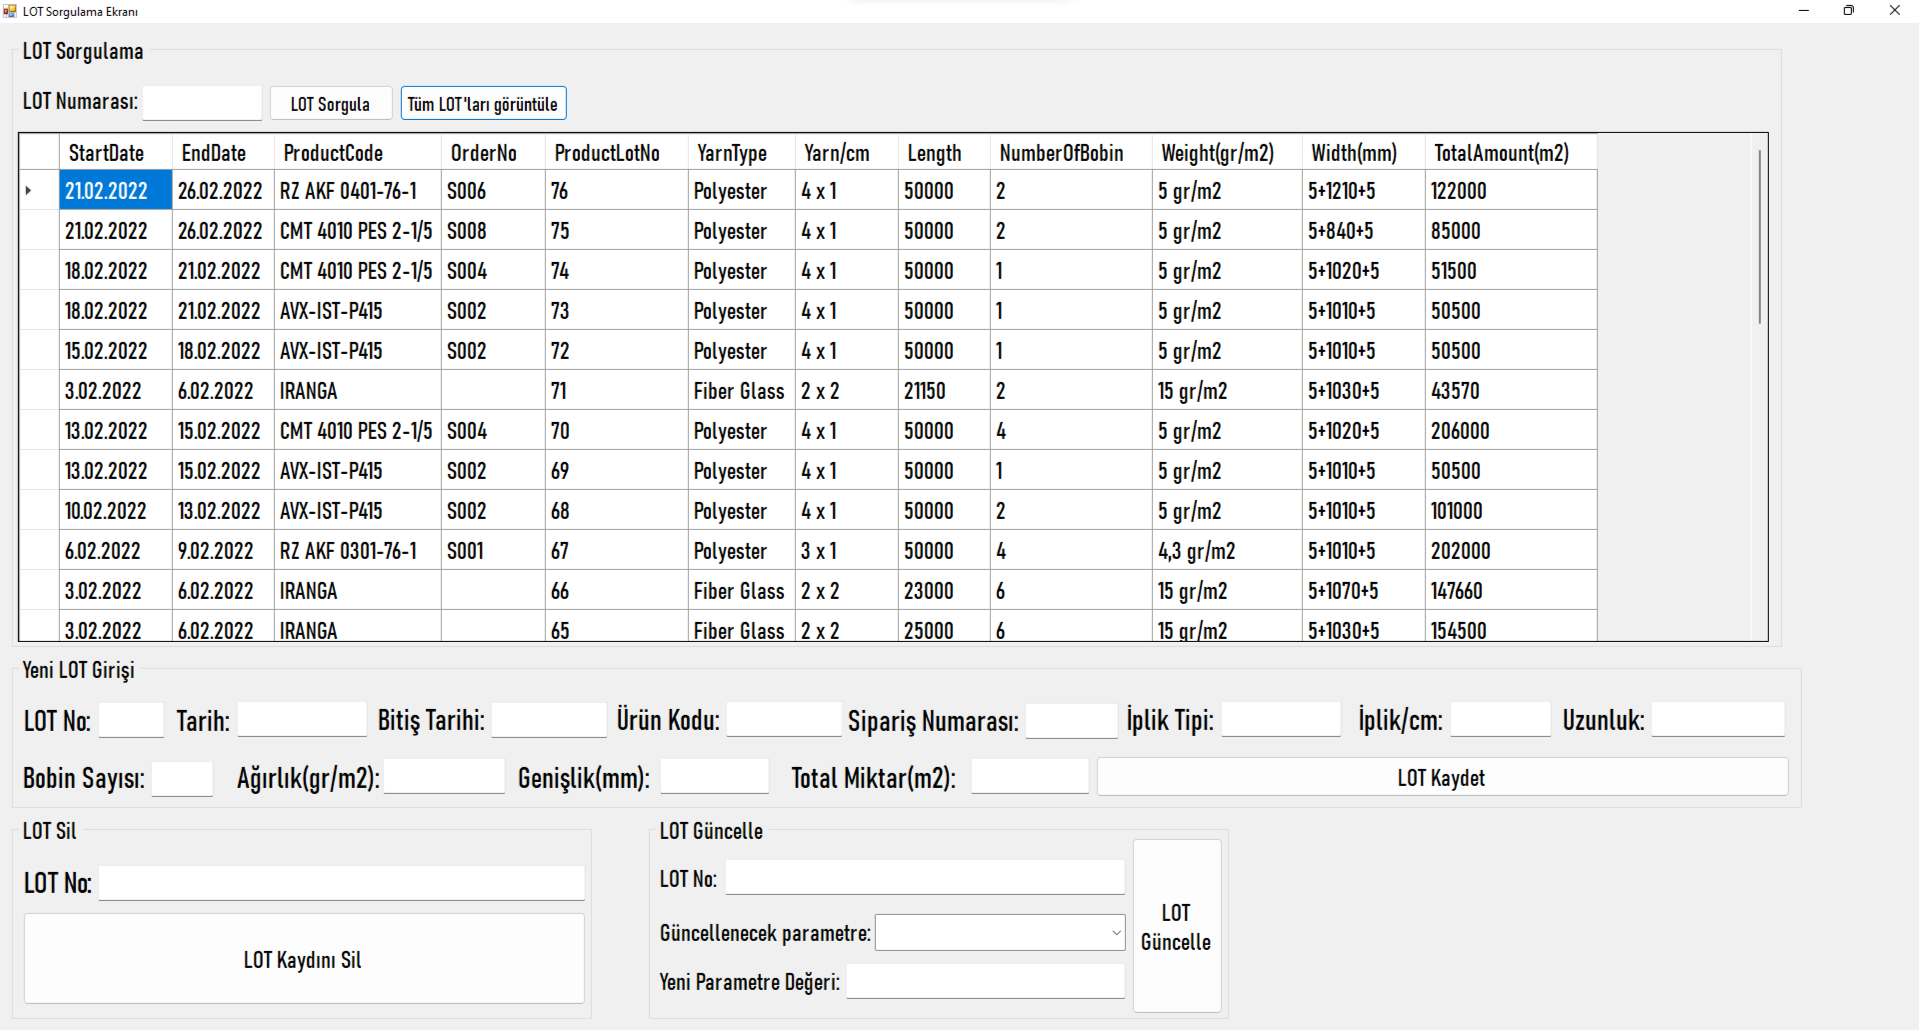Click the LOT No field in LOT Sil section

coord(341,883)
